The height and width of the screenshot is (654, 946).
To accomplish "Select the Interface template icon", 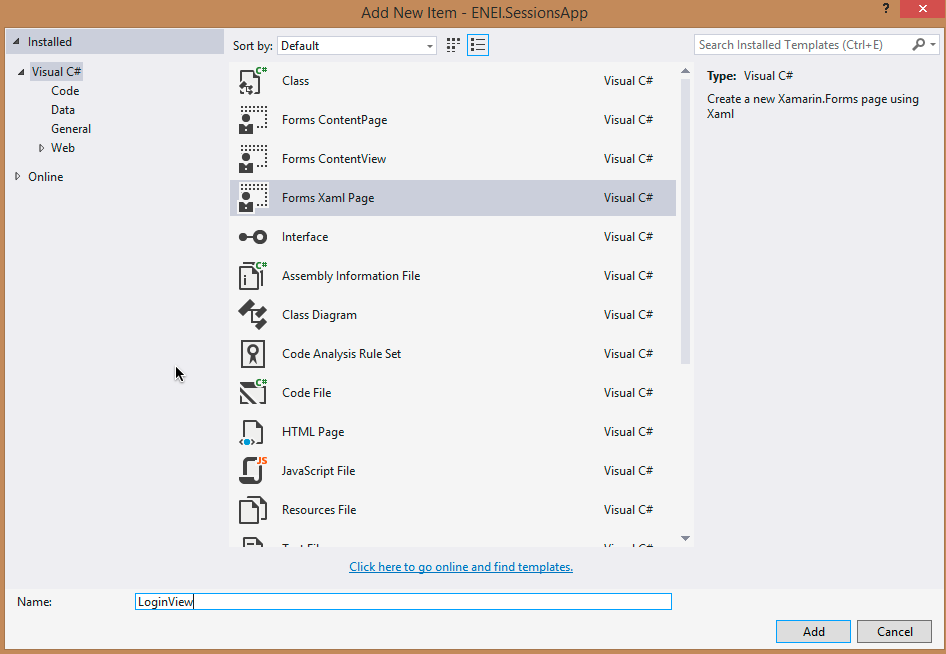I will (253, 237).
